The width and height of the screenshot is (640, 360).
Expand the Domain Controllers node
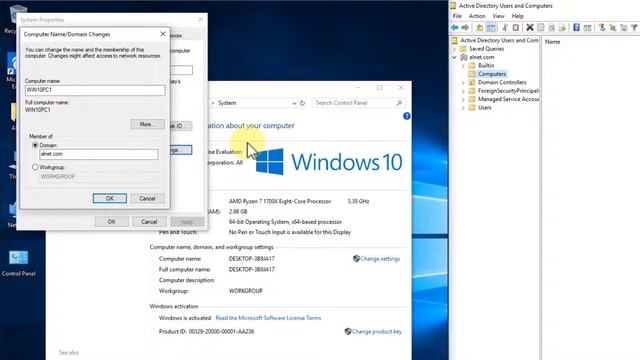tap(463, 82)
